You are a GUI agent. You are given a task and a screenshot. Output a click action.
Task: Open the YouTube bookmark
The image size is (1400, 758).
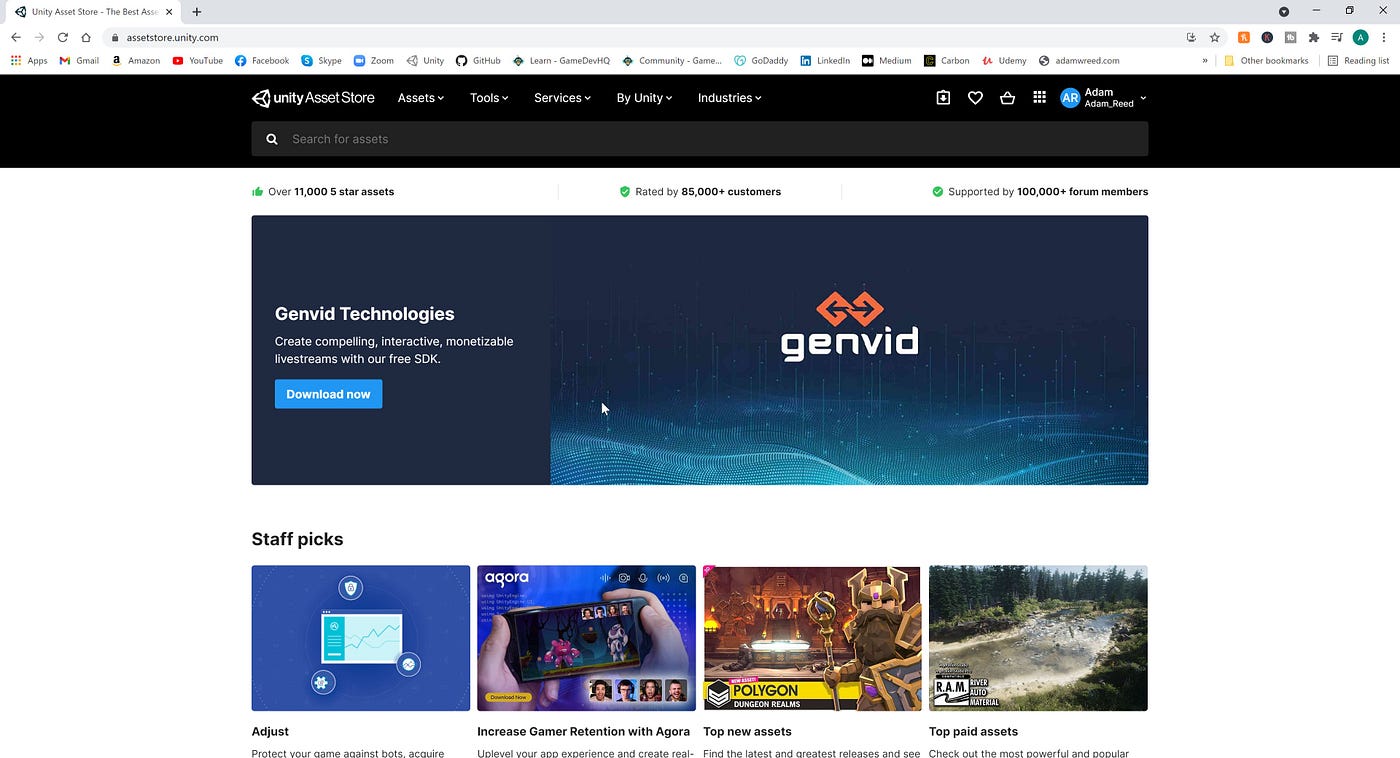pyautogui.click(x=198, y=61)
